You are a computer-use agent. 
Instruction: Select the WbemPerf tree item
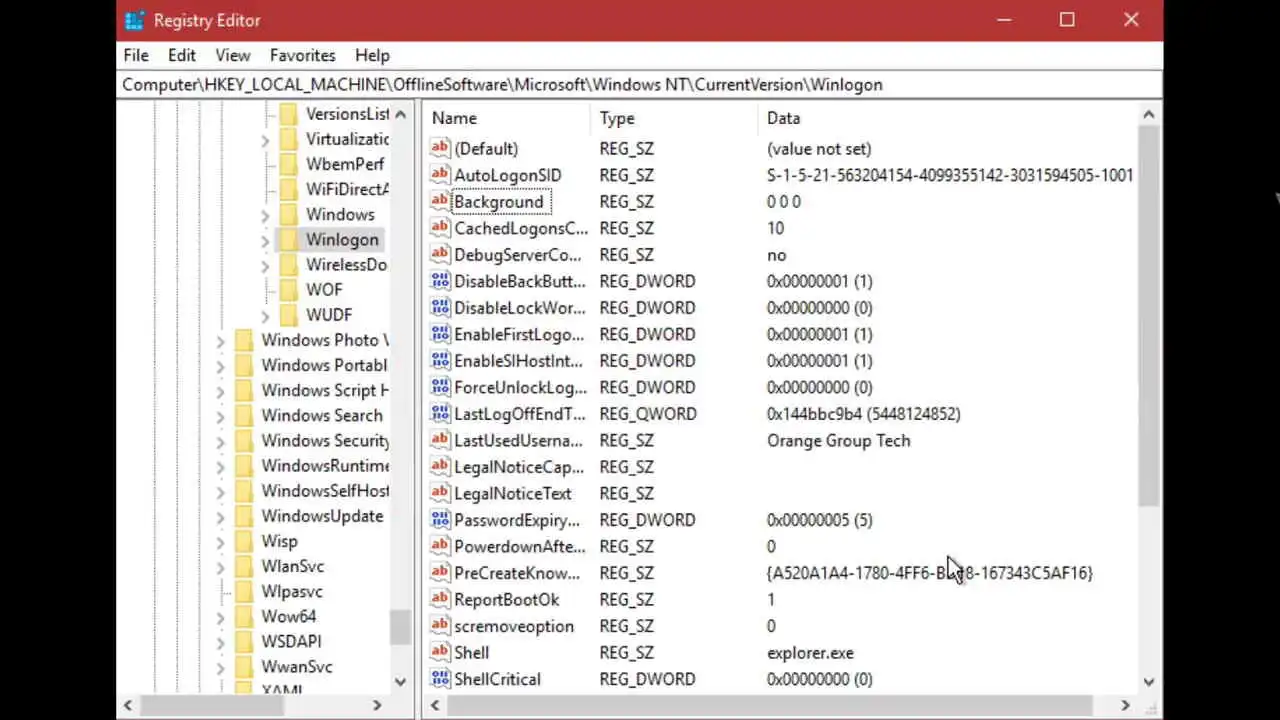(x=345, y=164)
